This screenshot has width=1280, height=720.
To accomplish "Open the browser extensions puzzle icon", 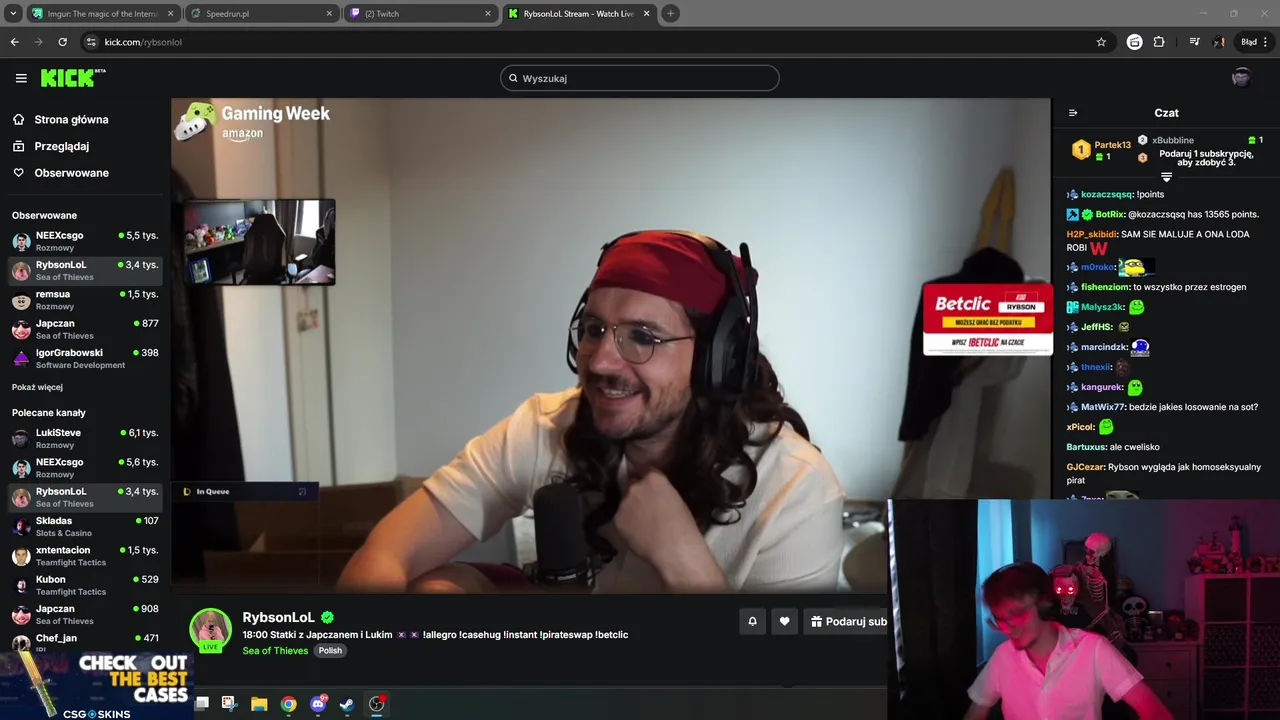I will click(x=1159, y=42).
